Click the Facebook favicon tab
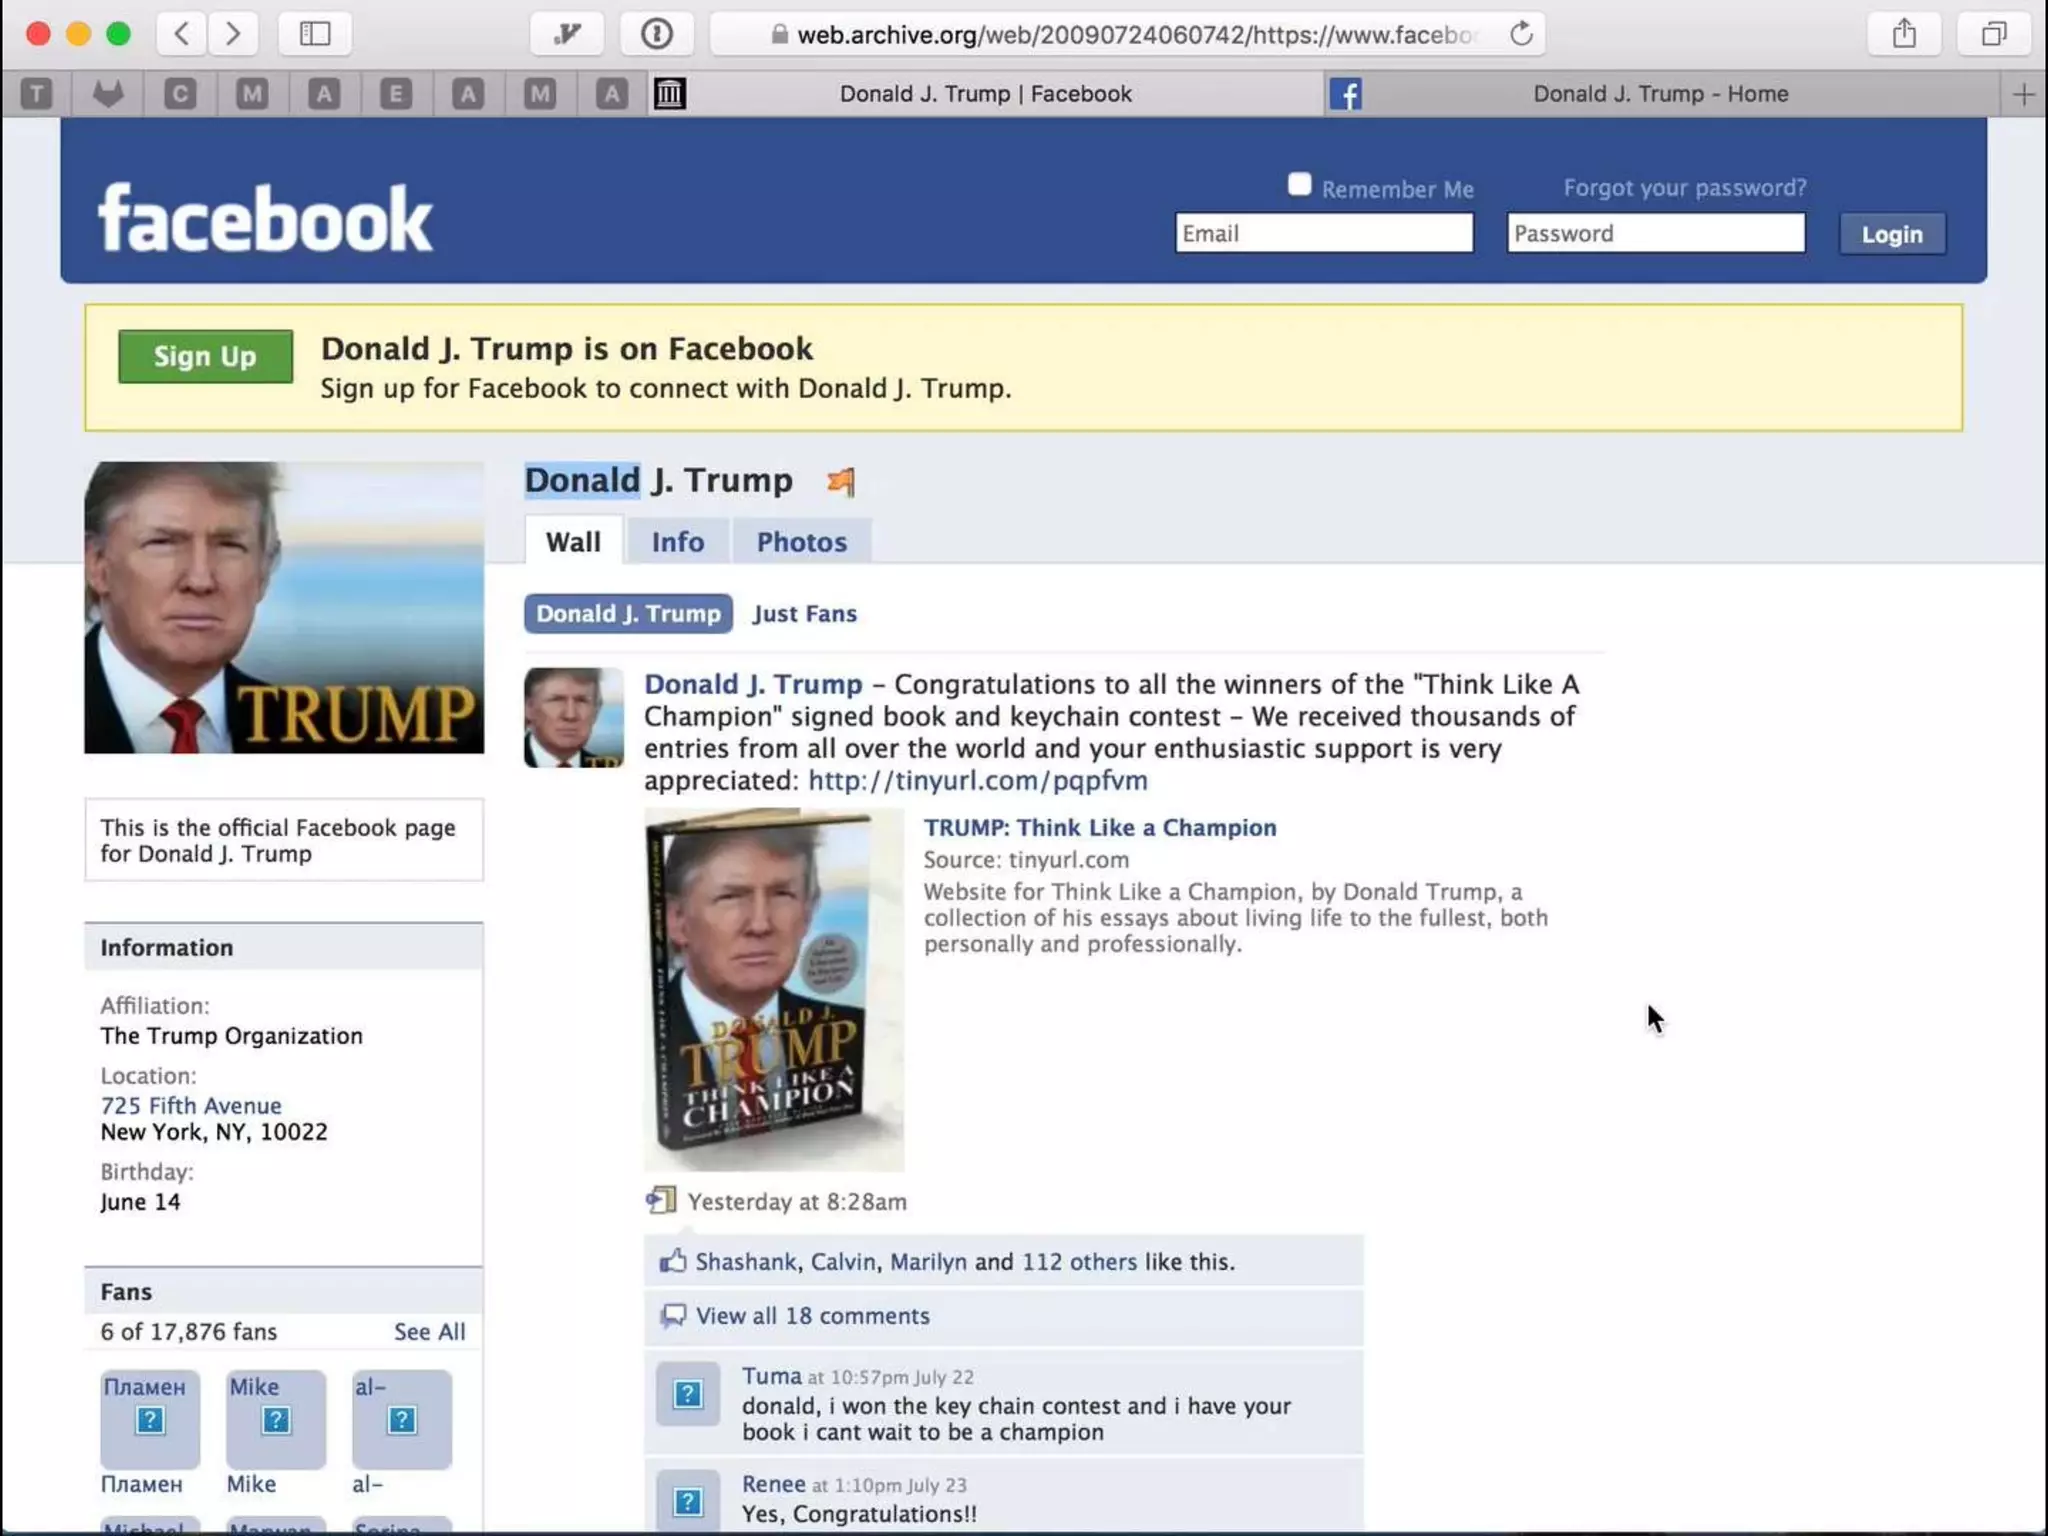This screenshot has height=1536, width=2048. pos(1345,94)
